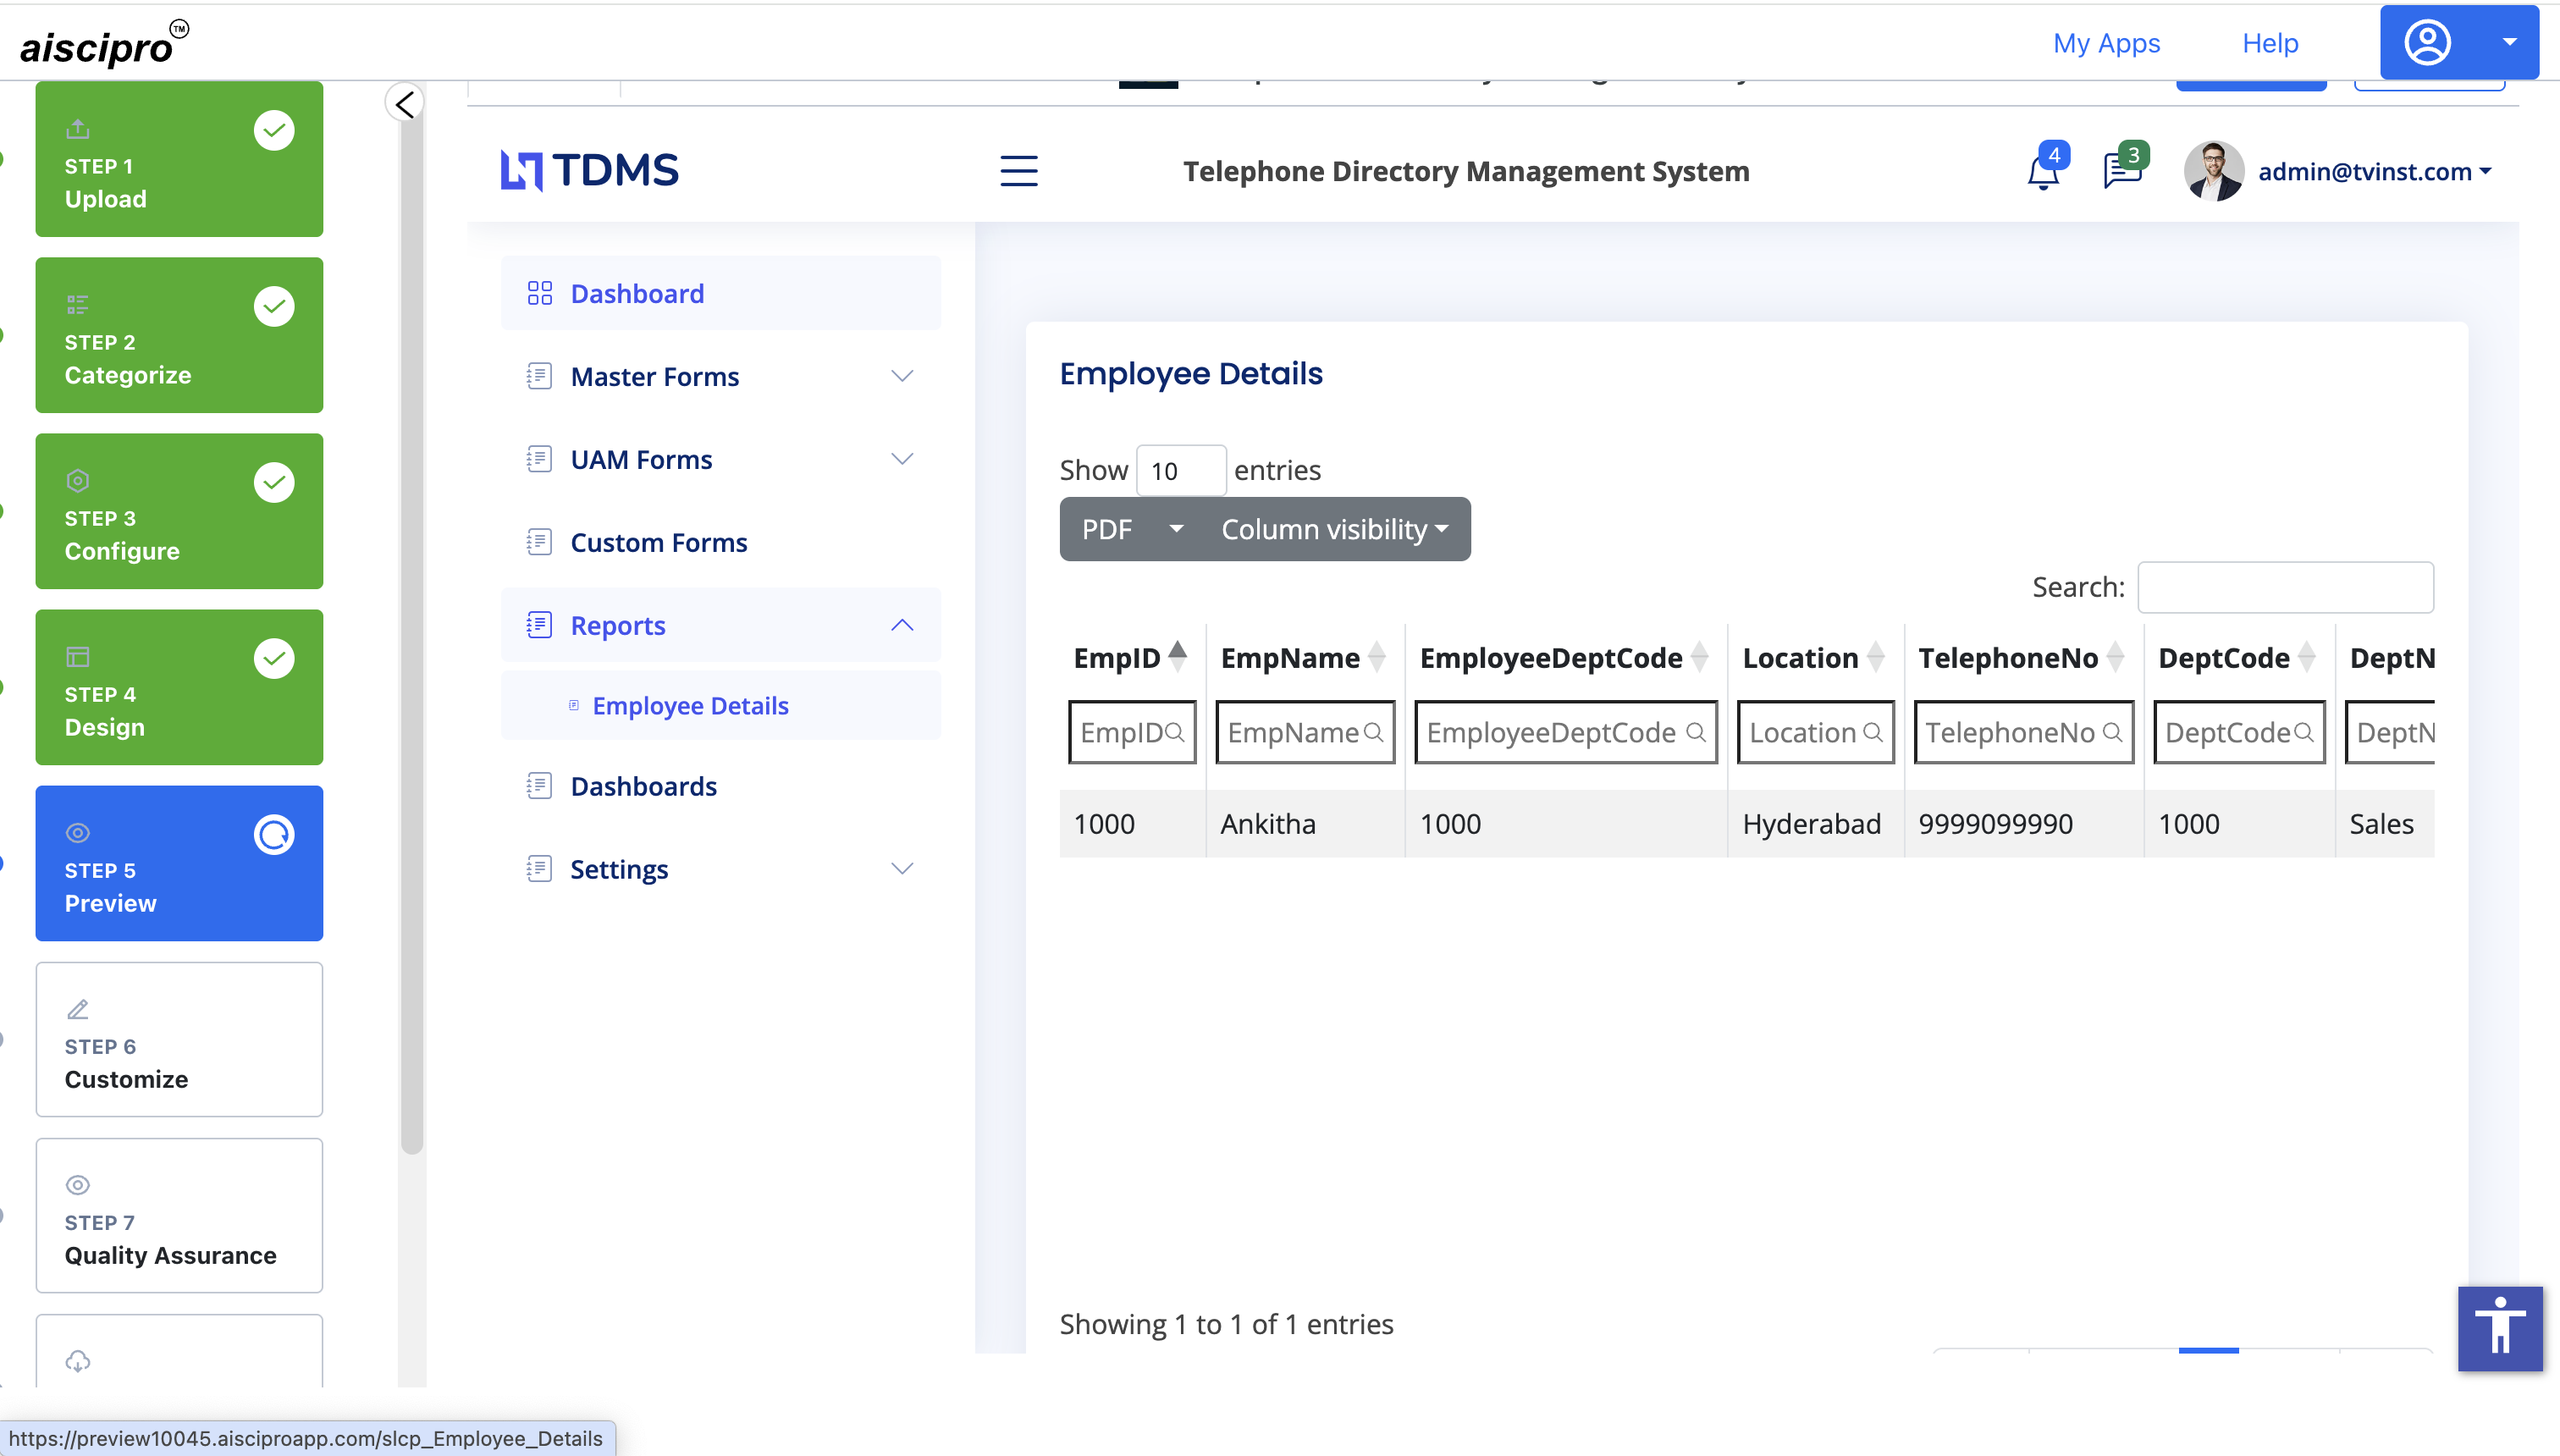The width and height of the screenshot is (2560, 1456).
Task: Click the Step 5 Preview progress icon
Action: click(x=274, y=834)
